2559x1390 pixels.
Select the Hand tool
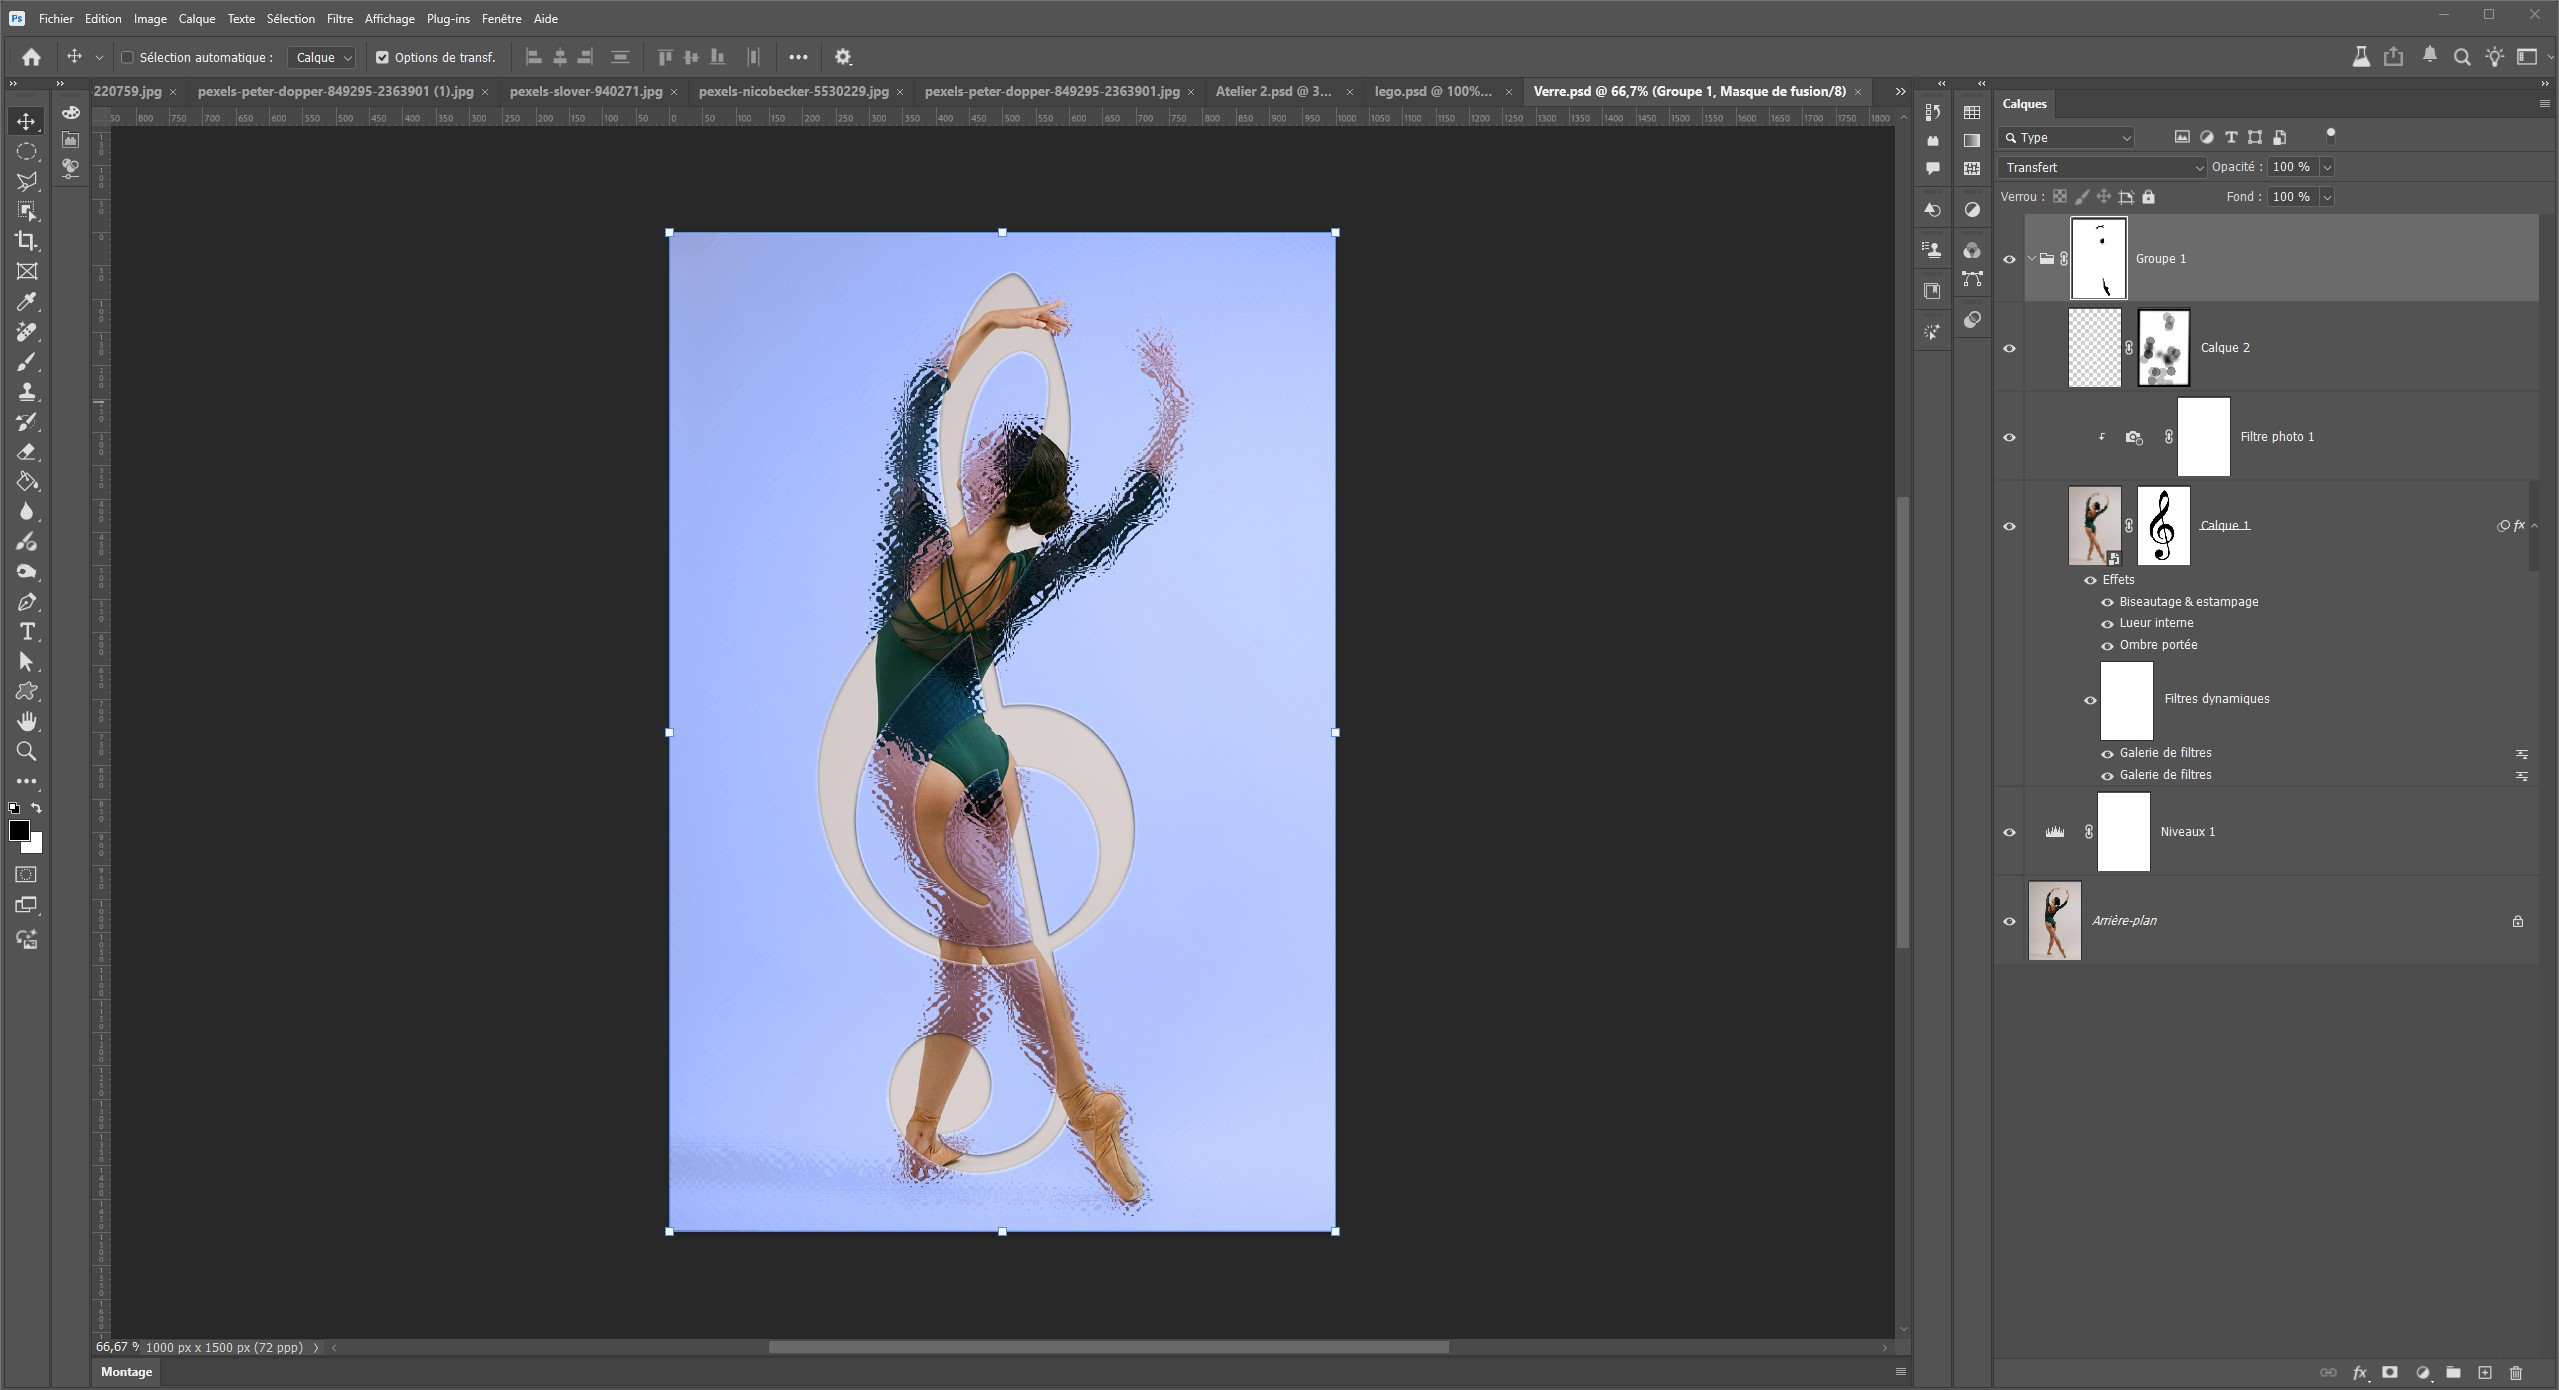click(x=27, y=721)
